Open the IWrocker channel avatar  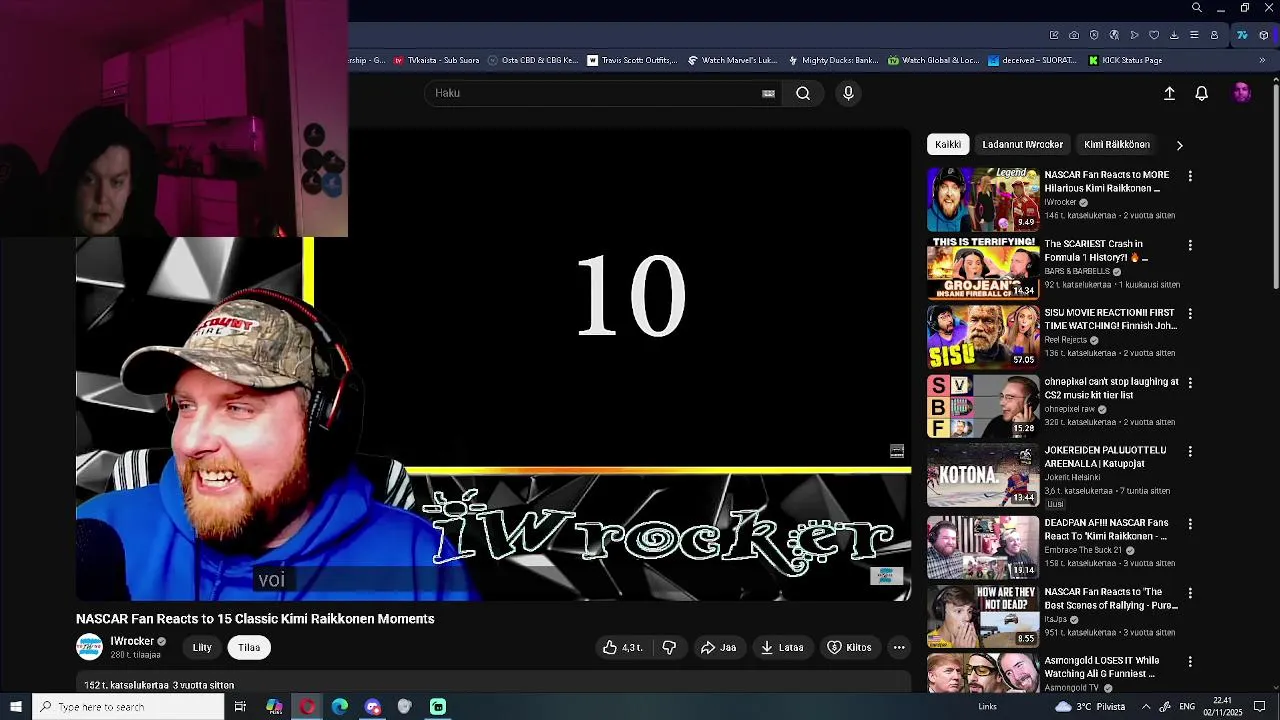click(89, 647)
